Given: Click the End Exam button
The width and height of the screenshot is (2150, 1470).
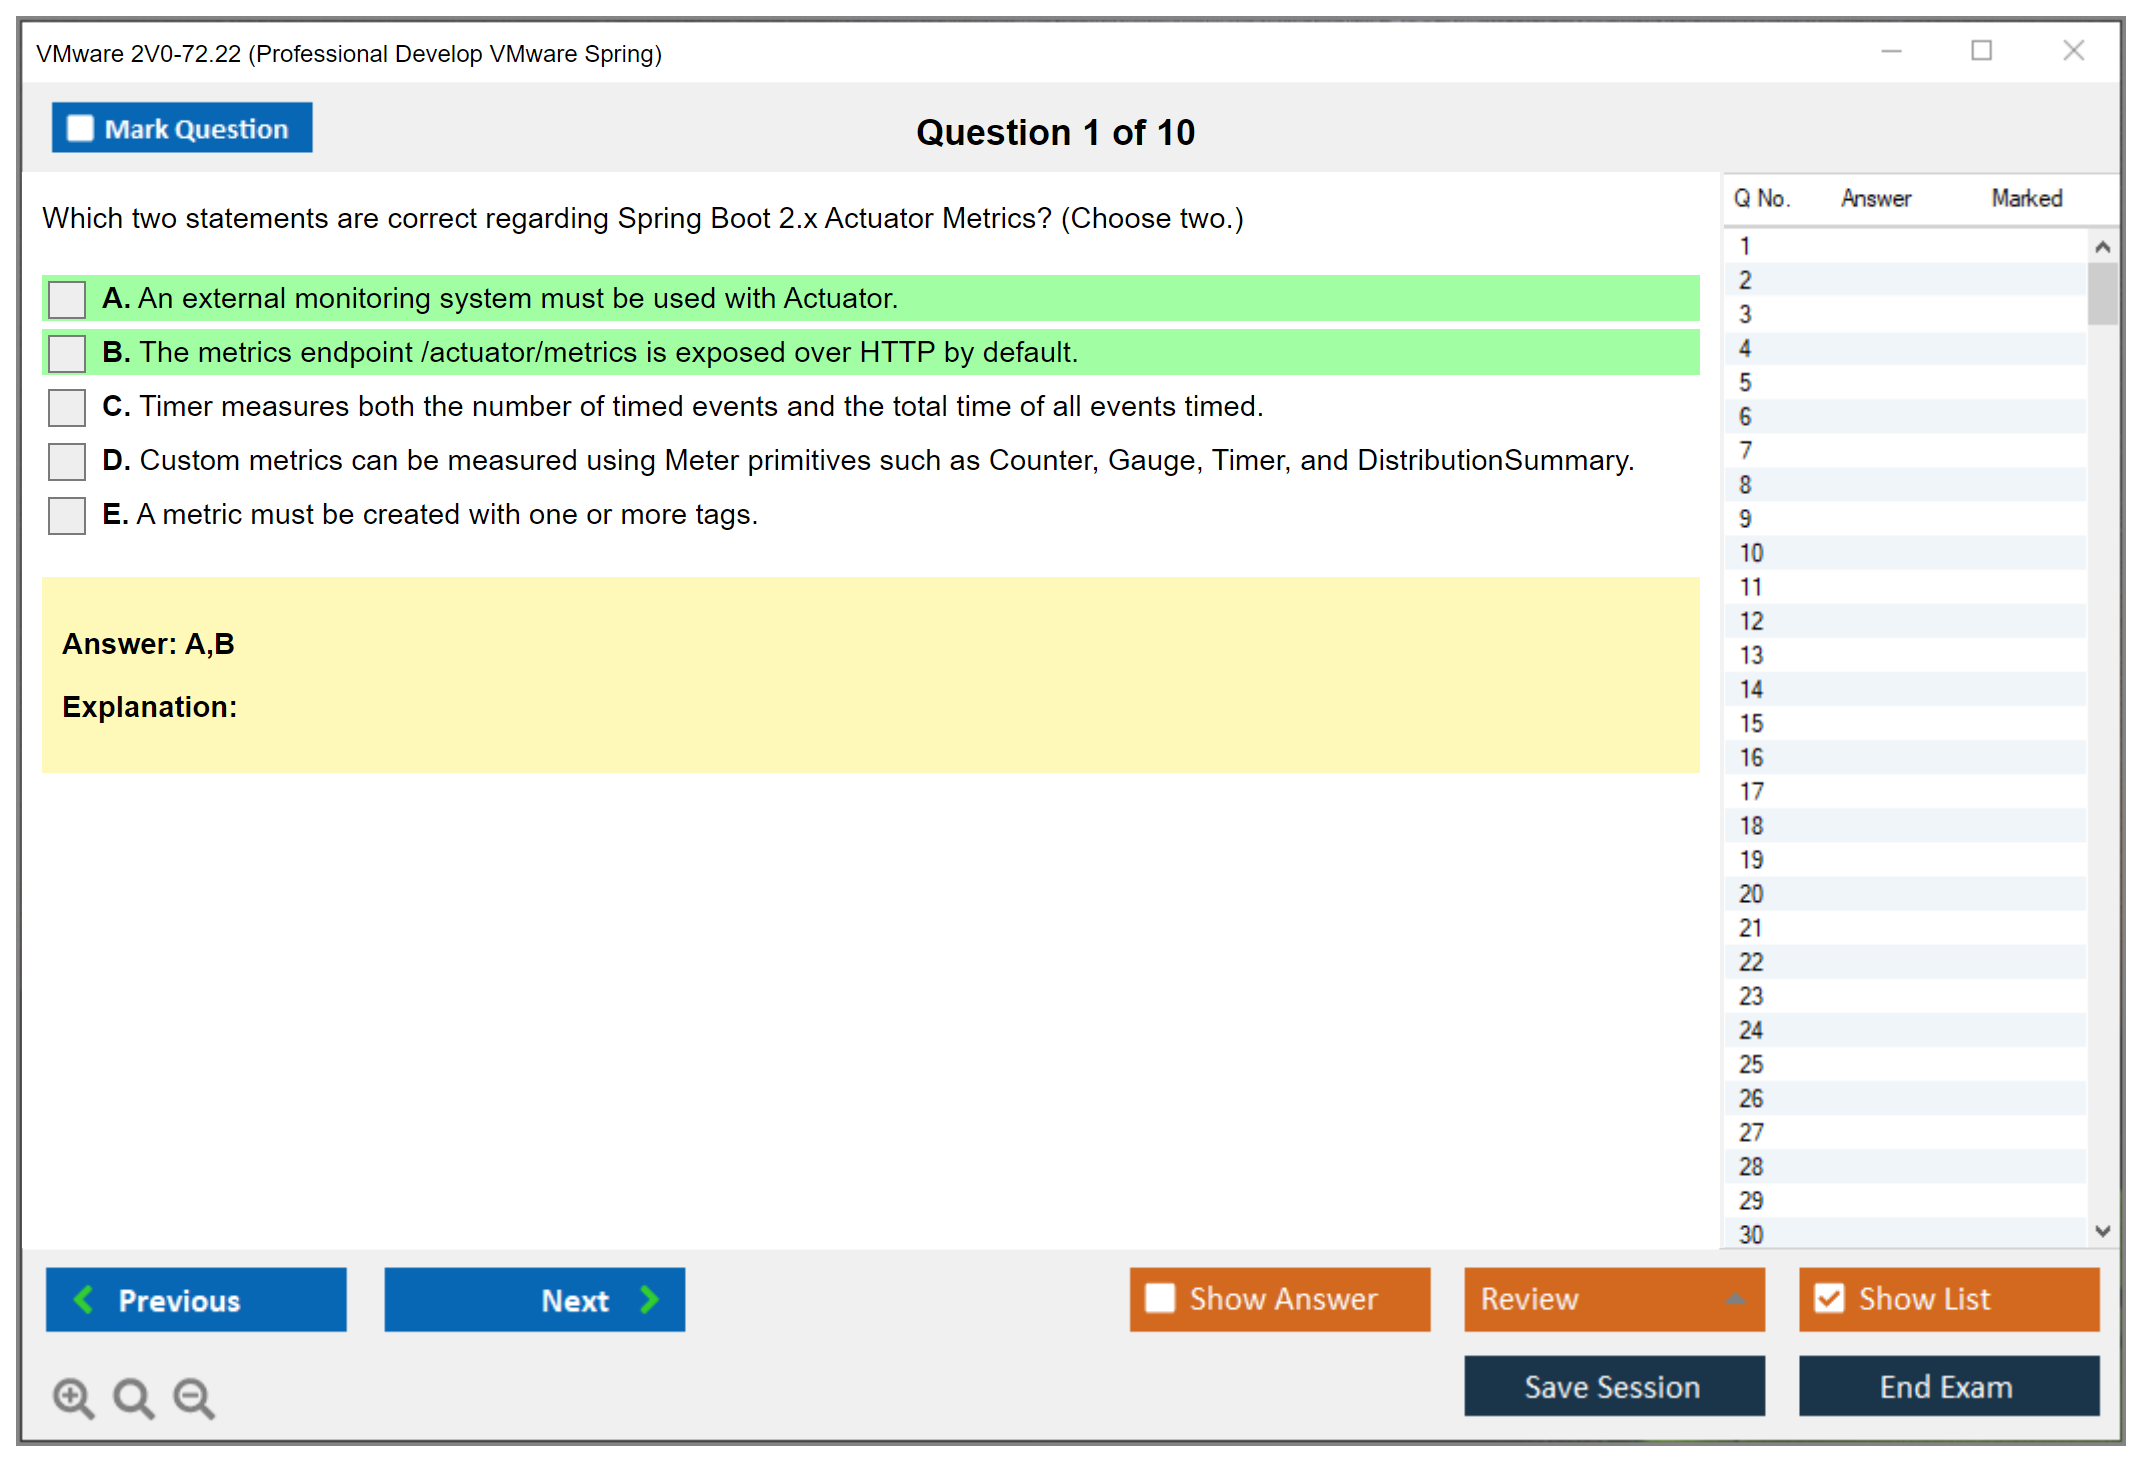Looking at the screenshot, I should pyautogui.click(x=1947, y=1386).
